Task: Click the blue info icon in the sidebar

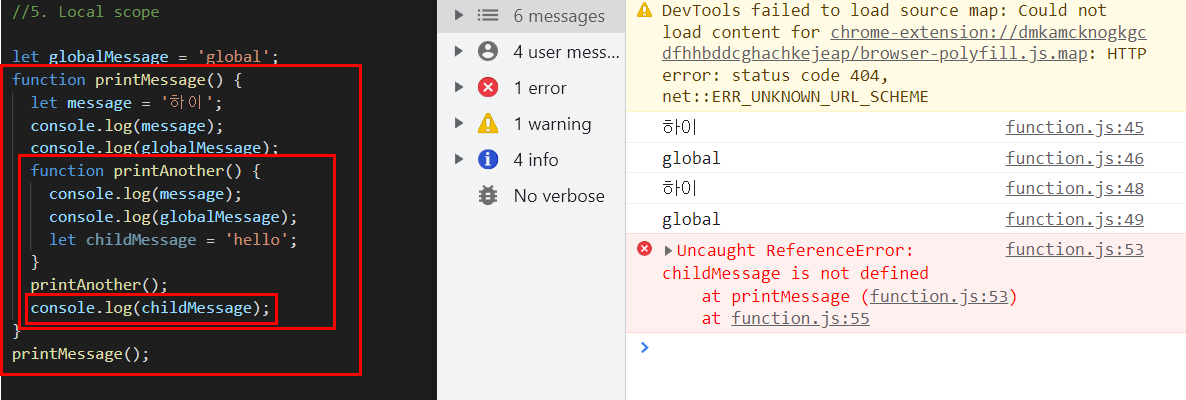Action: (489, 160)
